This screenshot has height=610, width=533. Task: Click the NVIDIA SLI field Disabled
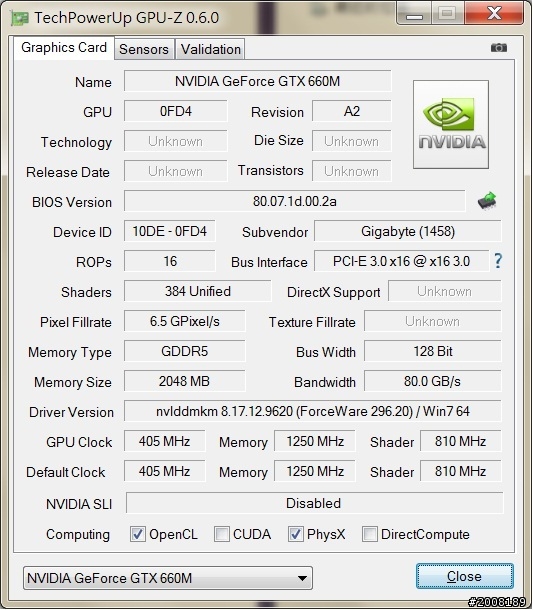[314, 503]
